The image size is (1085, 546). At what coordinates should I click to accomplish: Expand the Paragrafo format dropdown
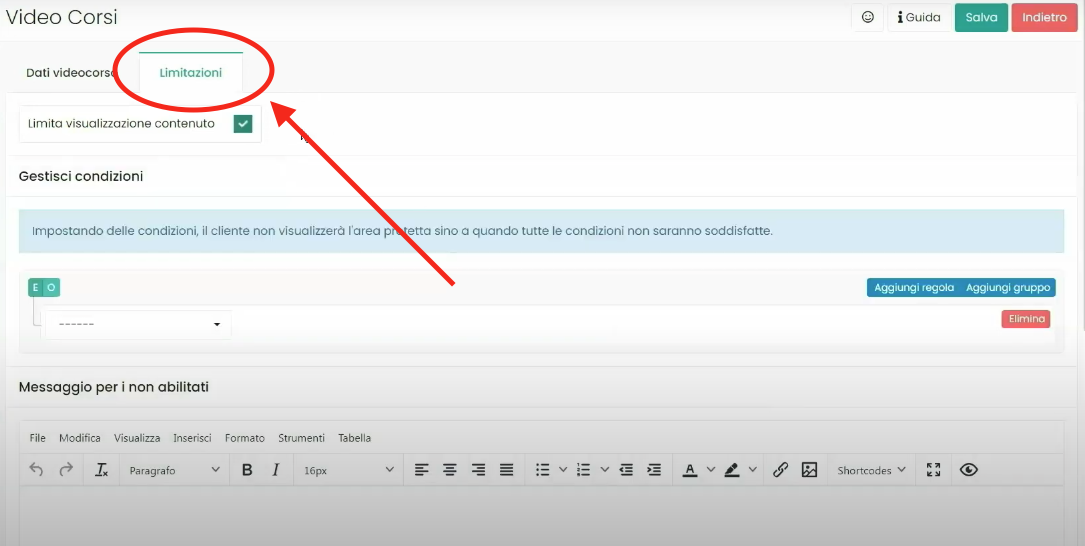[174, 470]
